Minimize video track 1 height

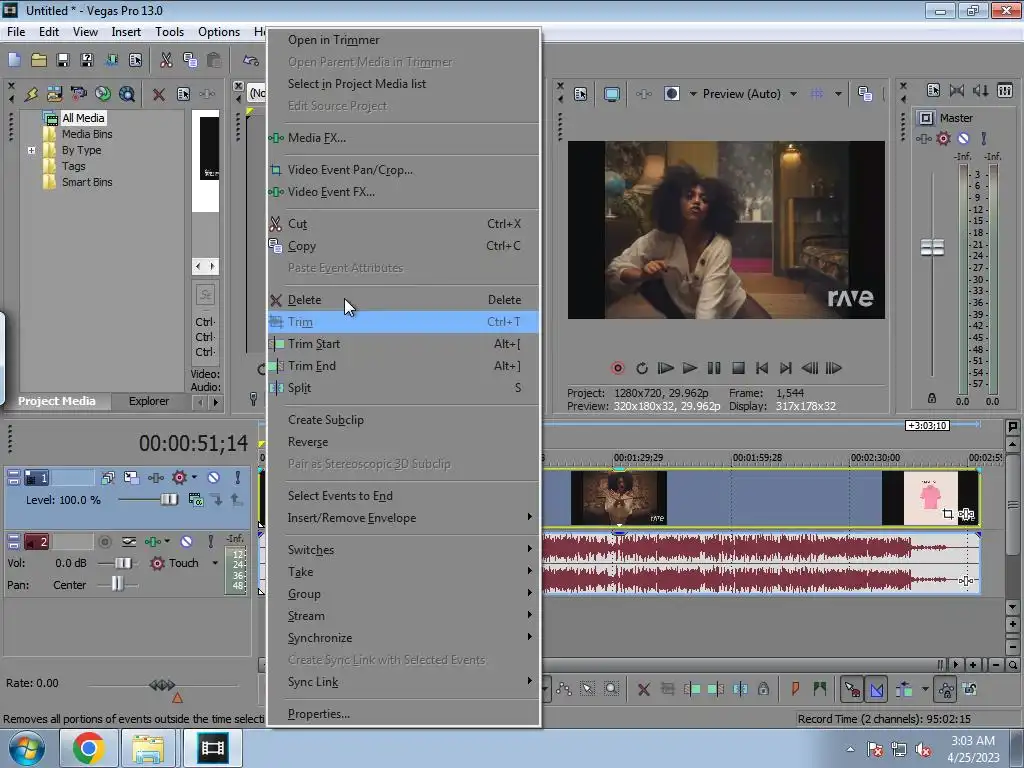point(13,474)
